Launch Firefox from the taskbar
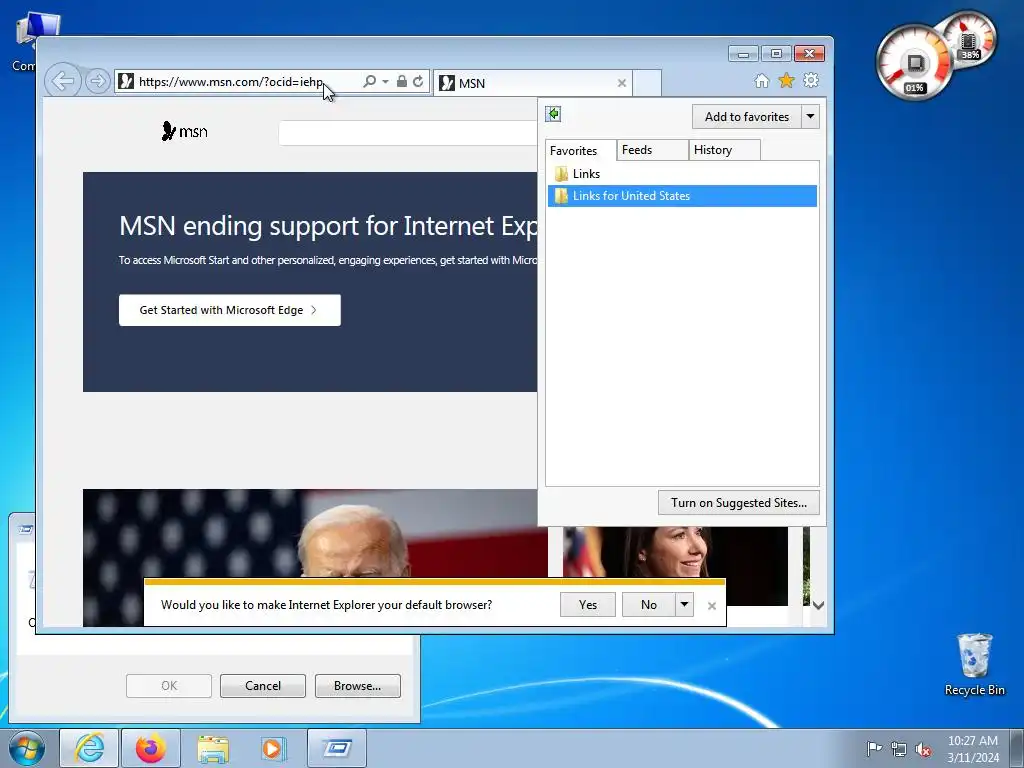 [151, 748]
